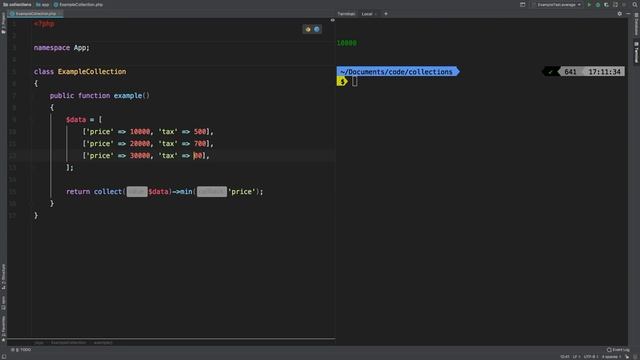The width and height of the screenshot is (640, 360).
Task: Open the Event Log in status bar
Action: point(618,350)
